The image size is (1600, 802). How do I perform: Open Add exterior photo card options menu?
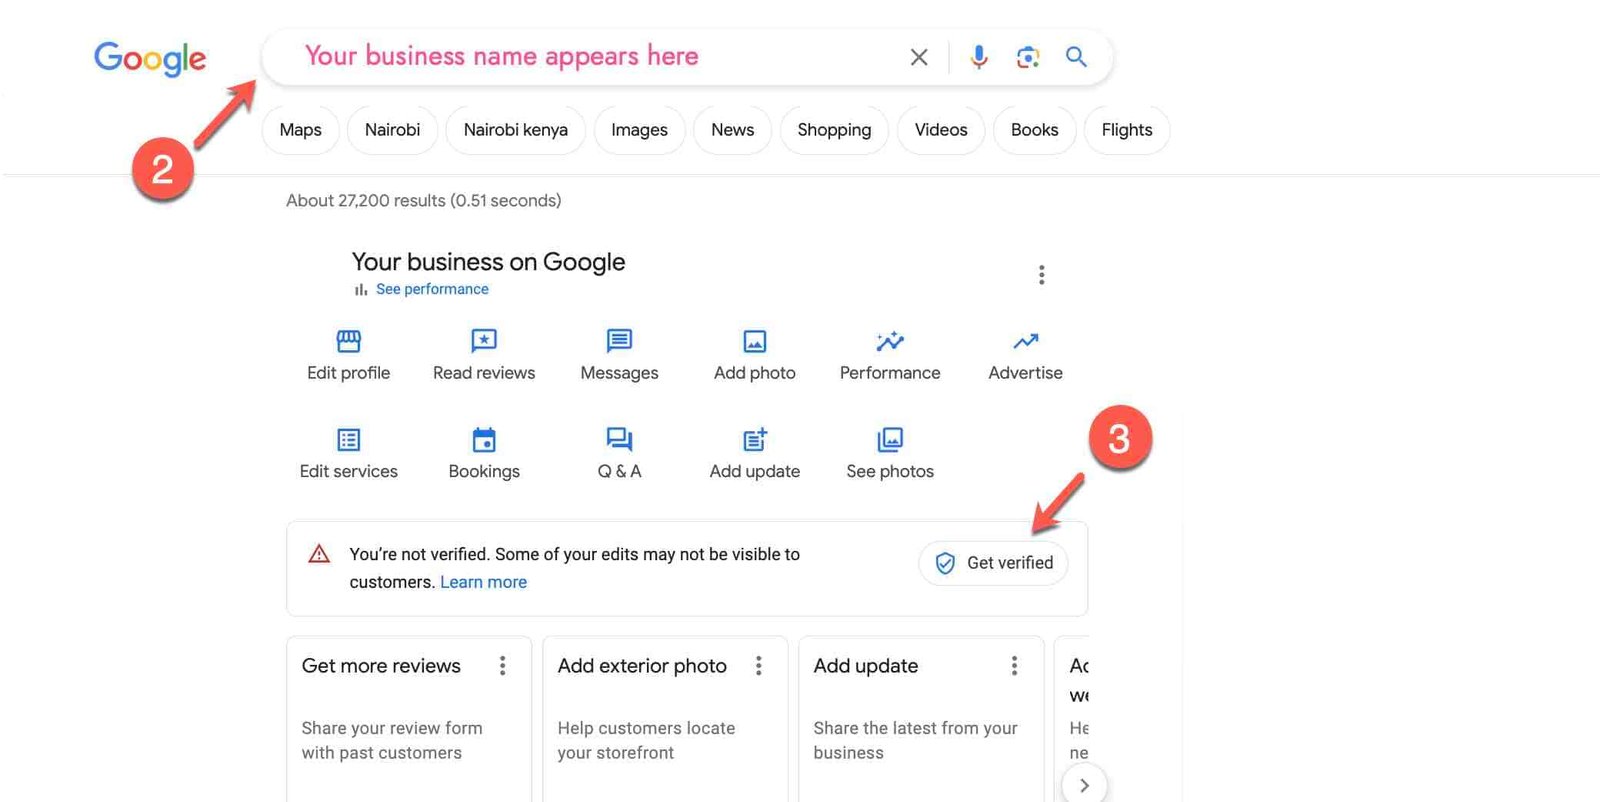tap(758, 666)
